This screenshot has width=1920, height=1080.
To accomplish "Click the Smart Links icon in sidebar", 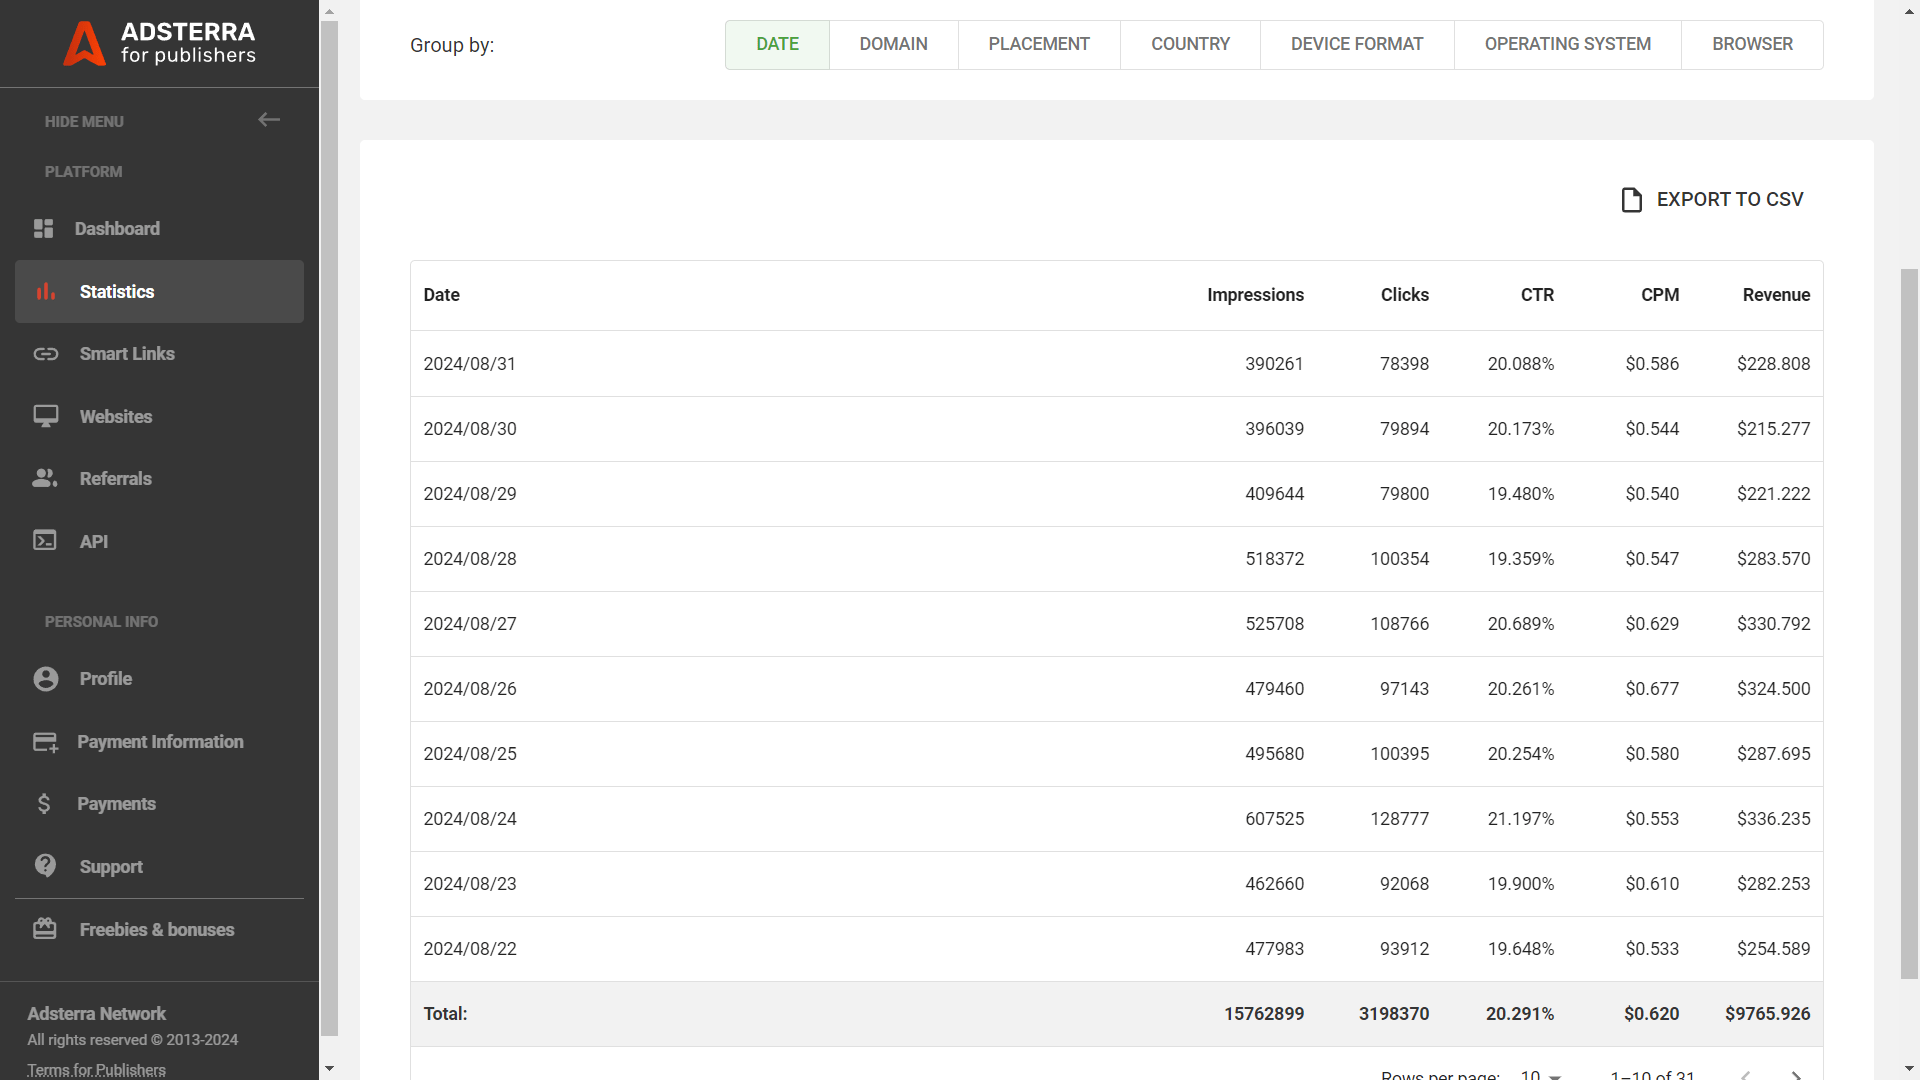I will pos(46,353).
